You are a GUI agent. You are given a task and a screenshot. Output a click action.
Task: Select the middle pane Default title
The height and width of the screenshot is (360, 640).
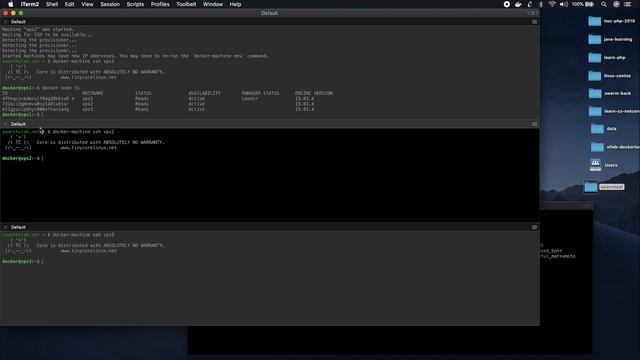[18, 124]
